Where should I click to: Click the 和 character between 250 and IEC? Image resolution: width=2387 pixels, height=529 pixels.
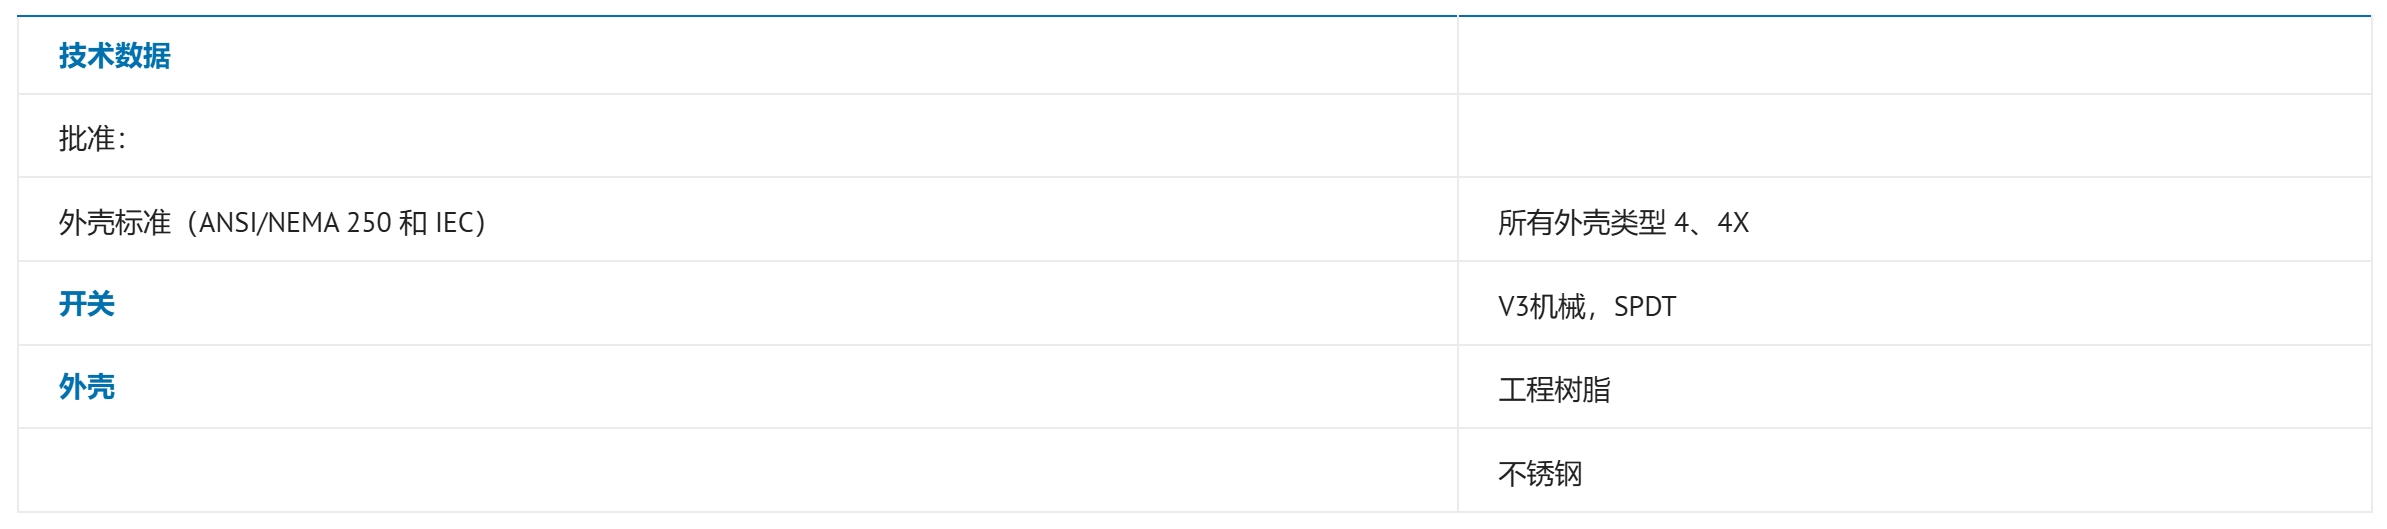tap(413, 222)
